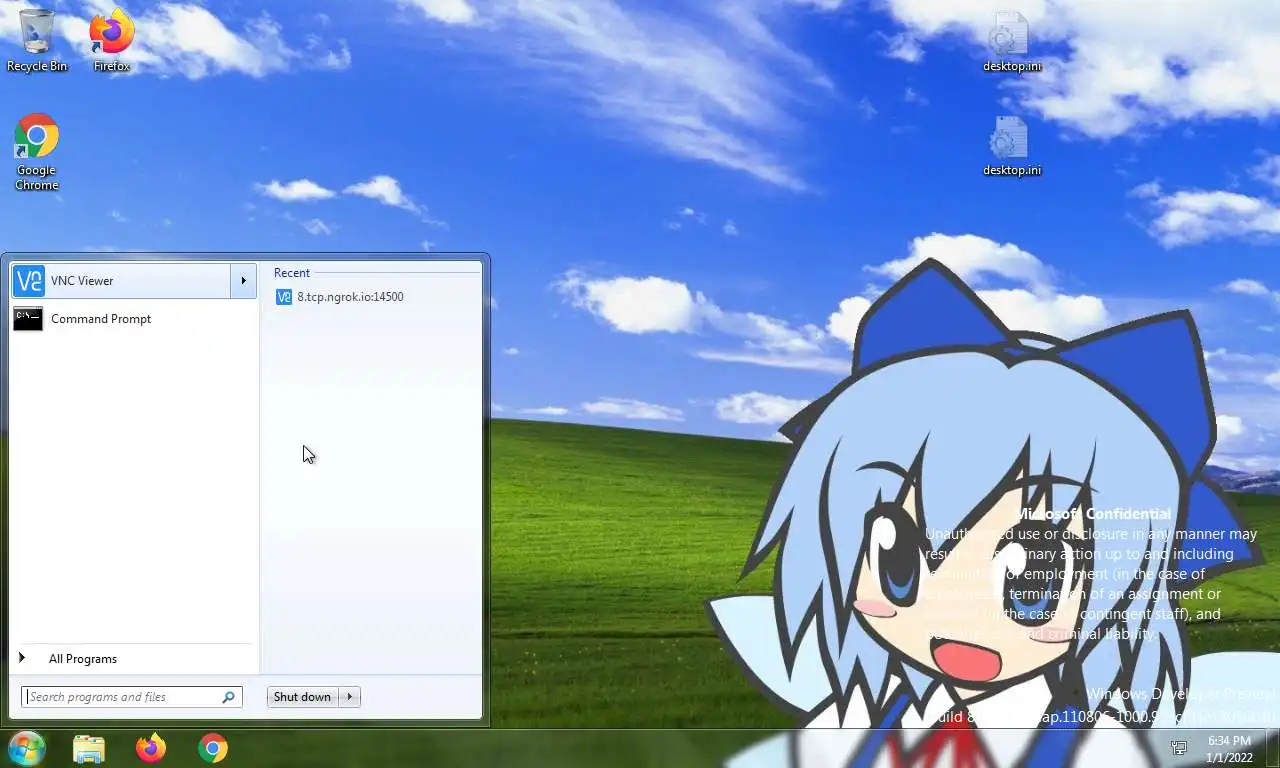Screen dimensions: 1280x768
Task: Click the Shut down button
Action: point(302,697)
